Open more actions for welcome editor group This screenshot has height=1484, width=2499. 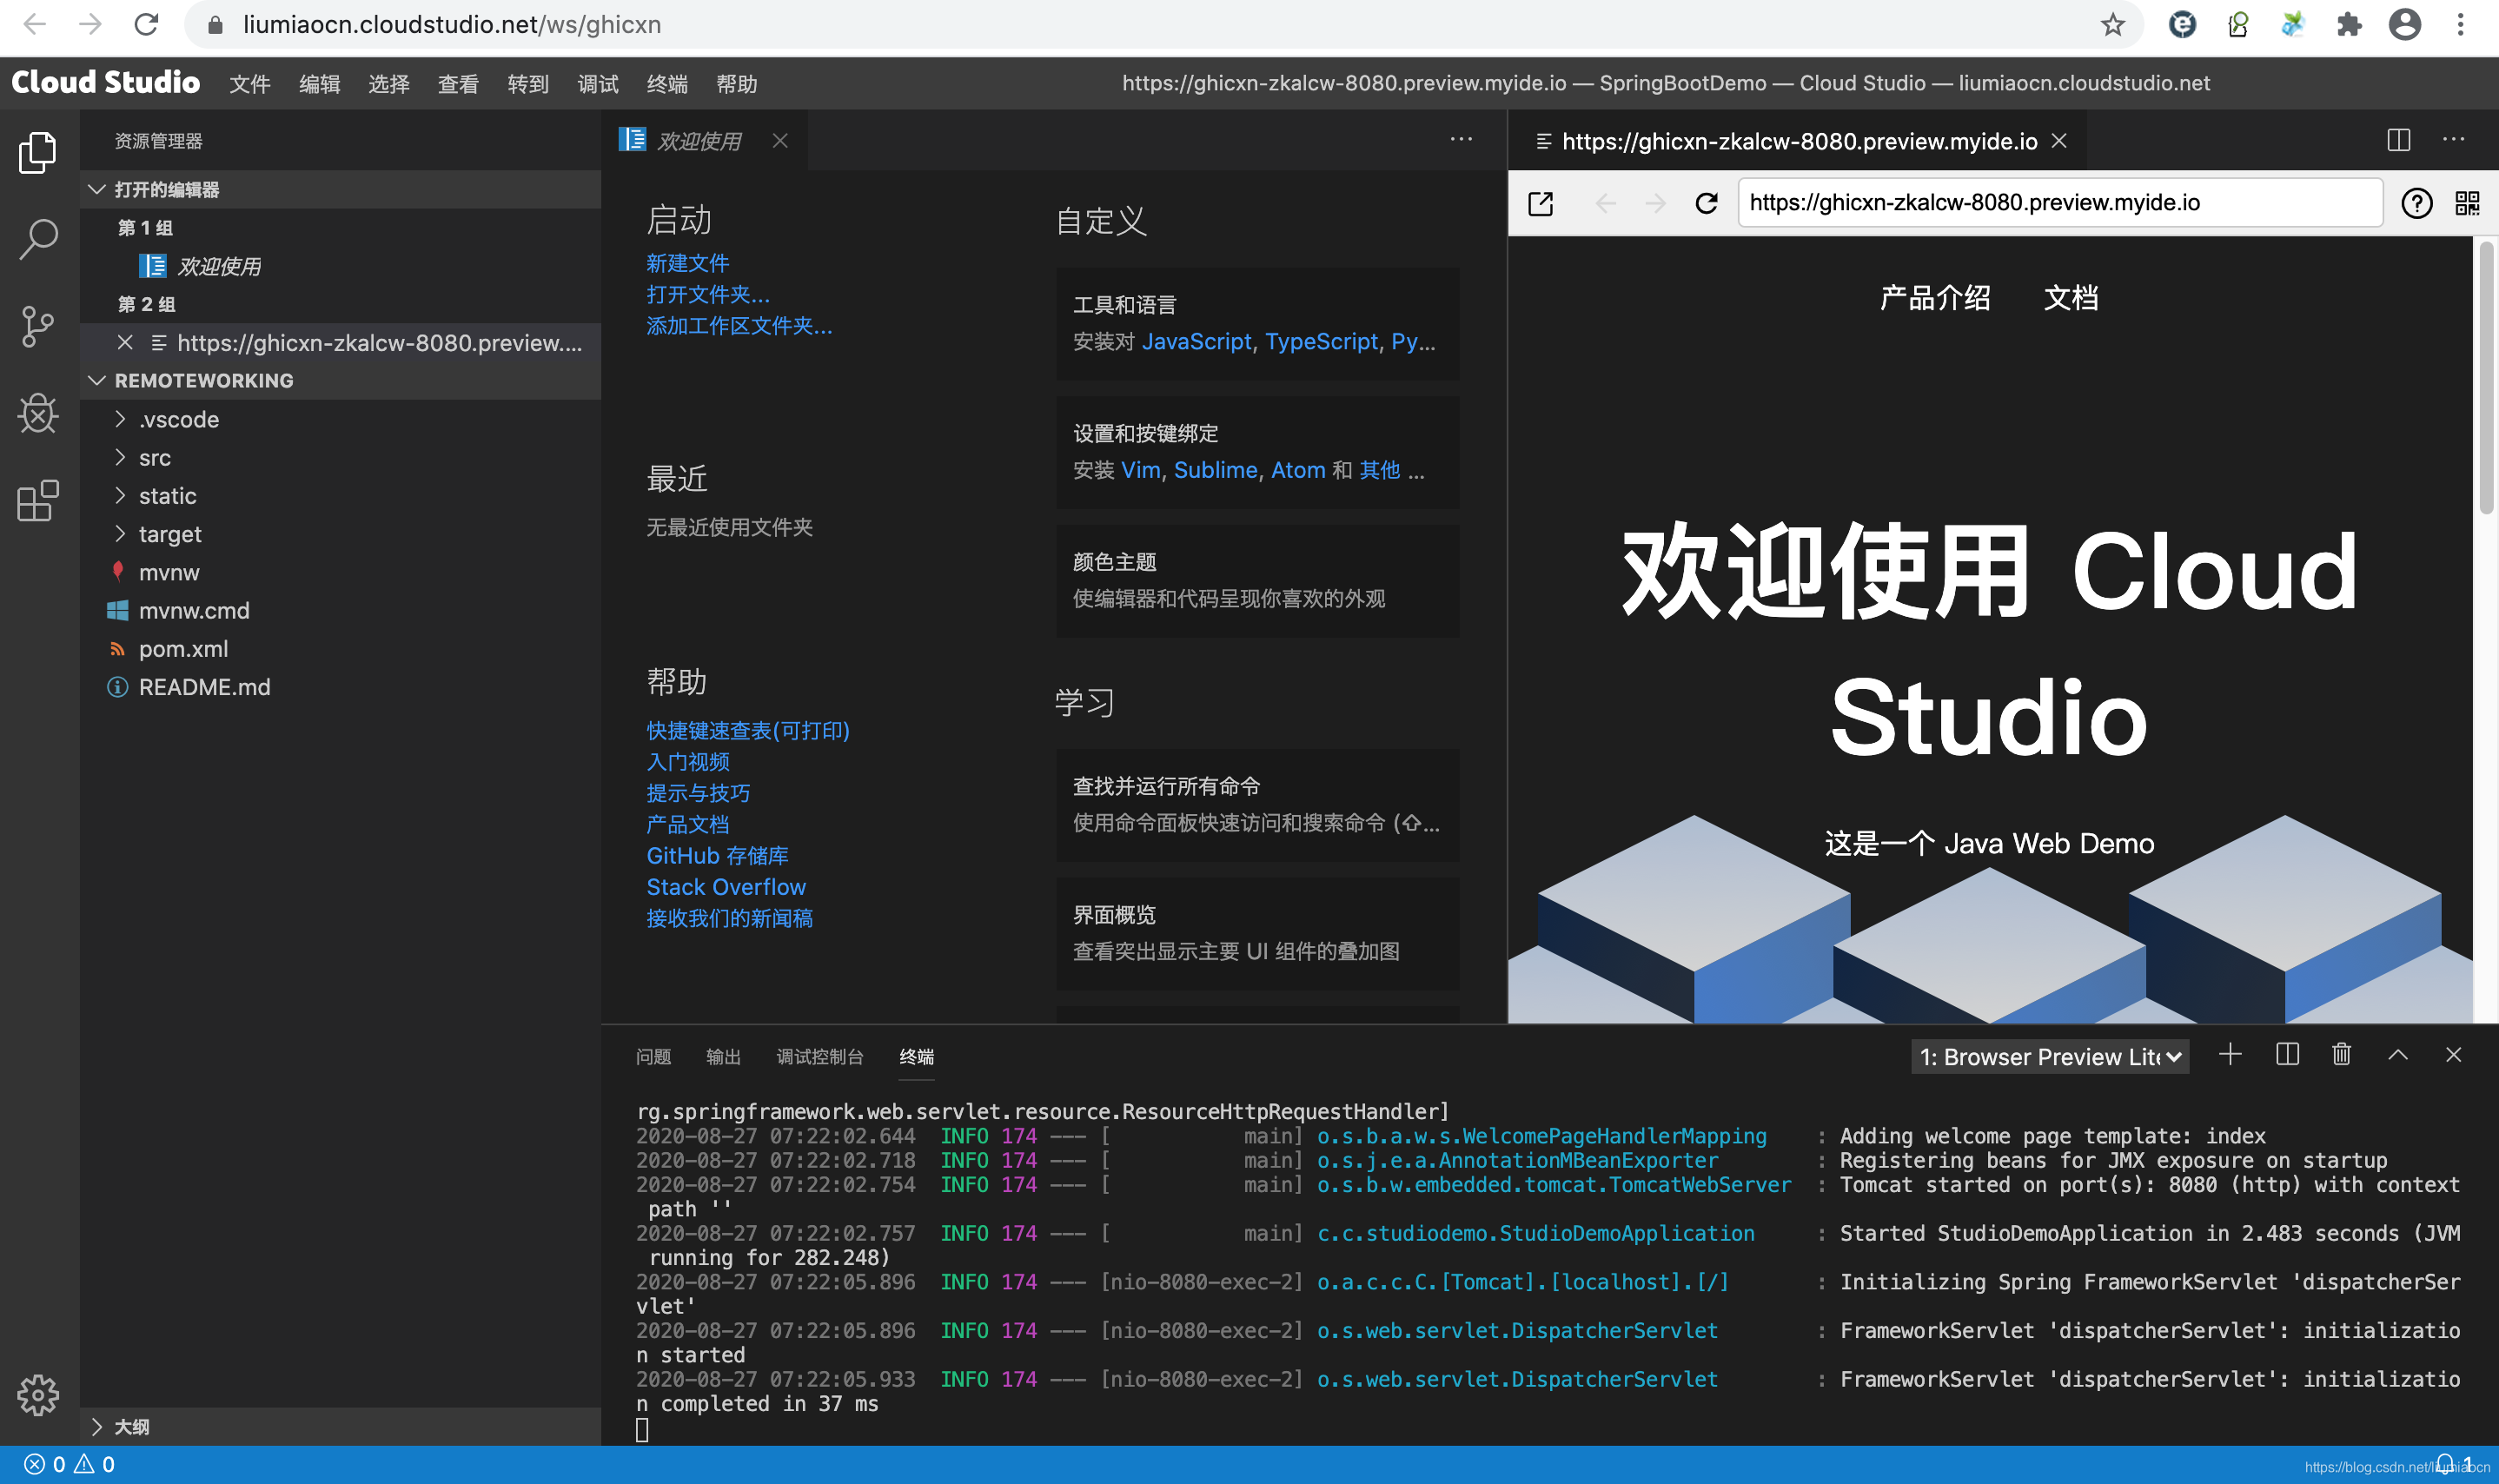coord(1461,140)
